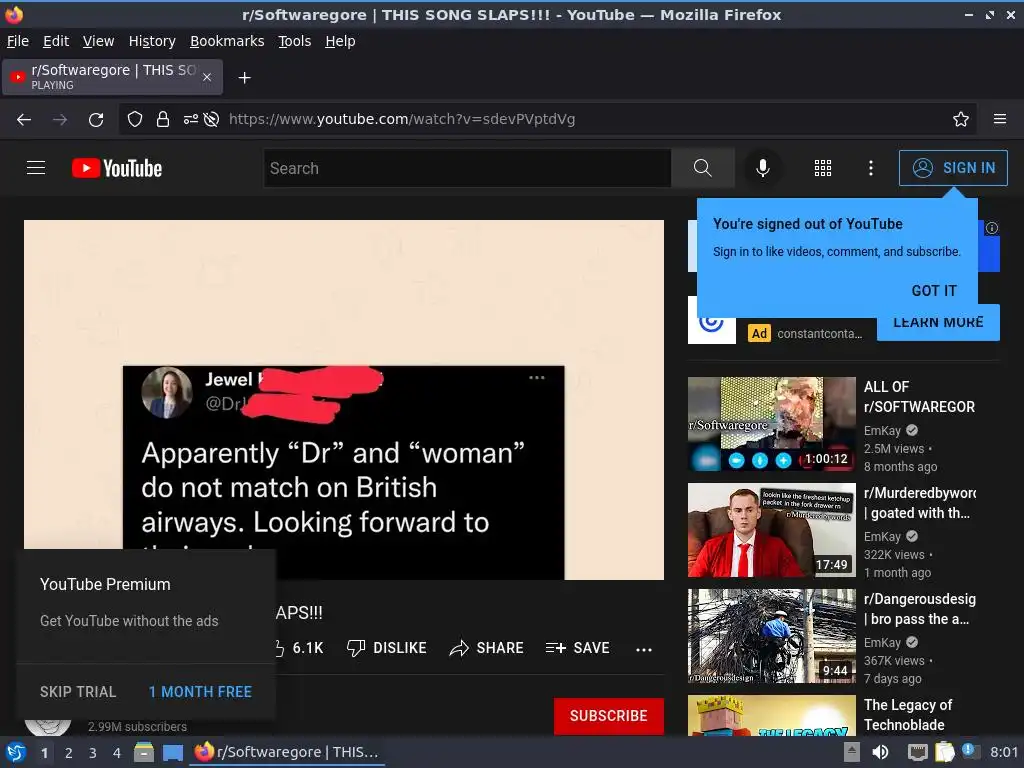The width and height of the screenshot is (1024, 768).
Task: Click the SAVE to playlist button
Action: point(578,648)
